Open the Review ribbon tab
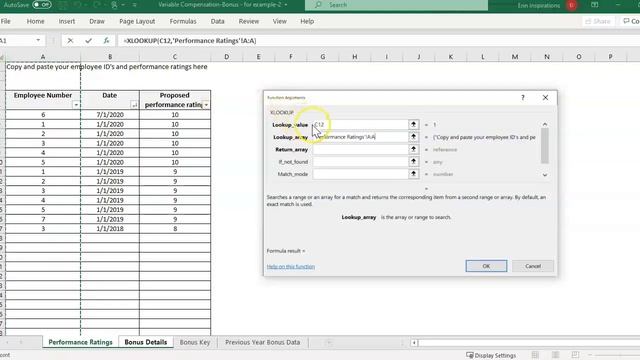The image size is (640, 360). (249, 21)
